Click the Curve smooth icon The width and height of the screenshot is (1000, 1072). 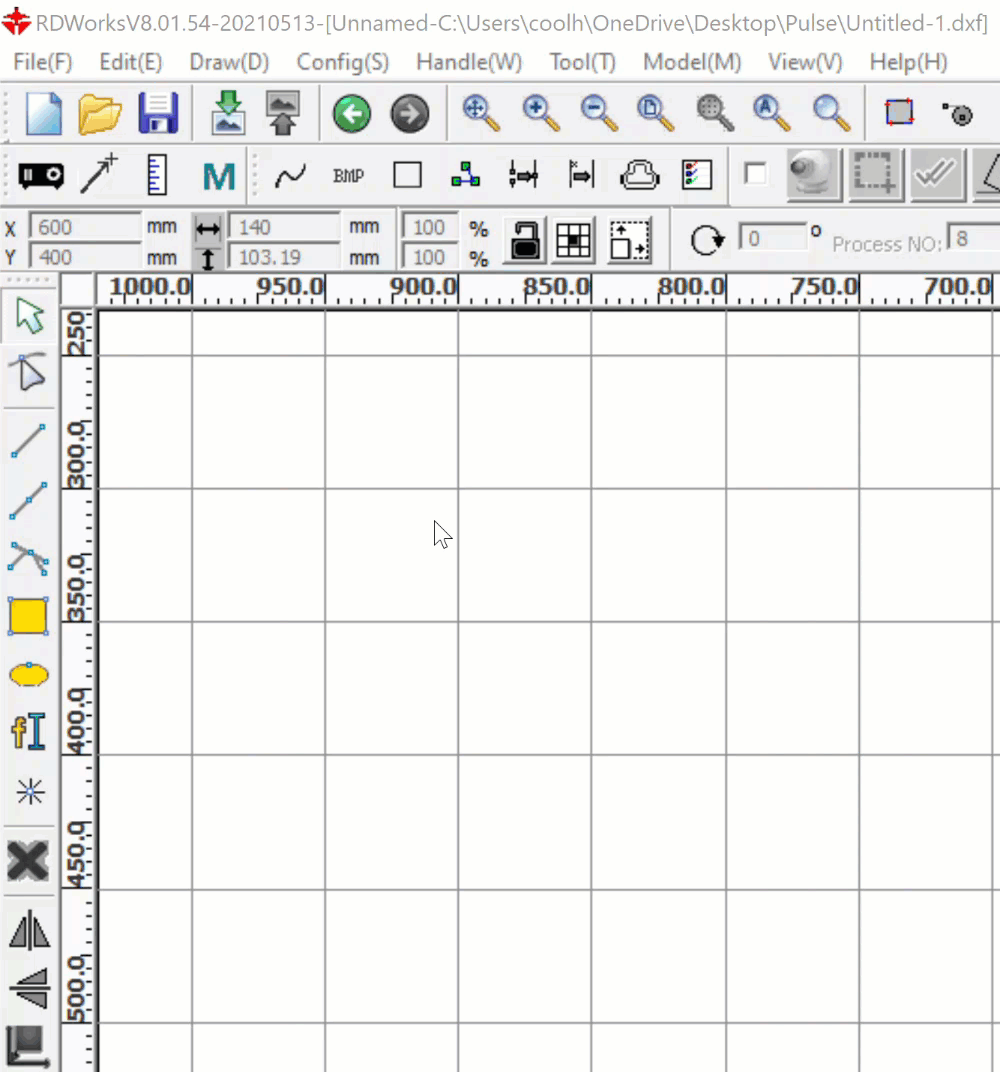pyautogui.click(x=290, y=176)
